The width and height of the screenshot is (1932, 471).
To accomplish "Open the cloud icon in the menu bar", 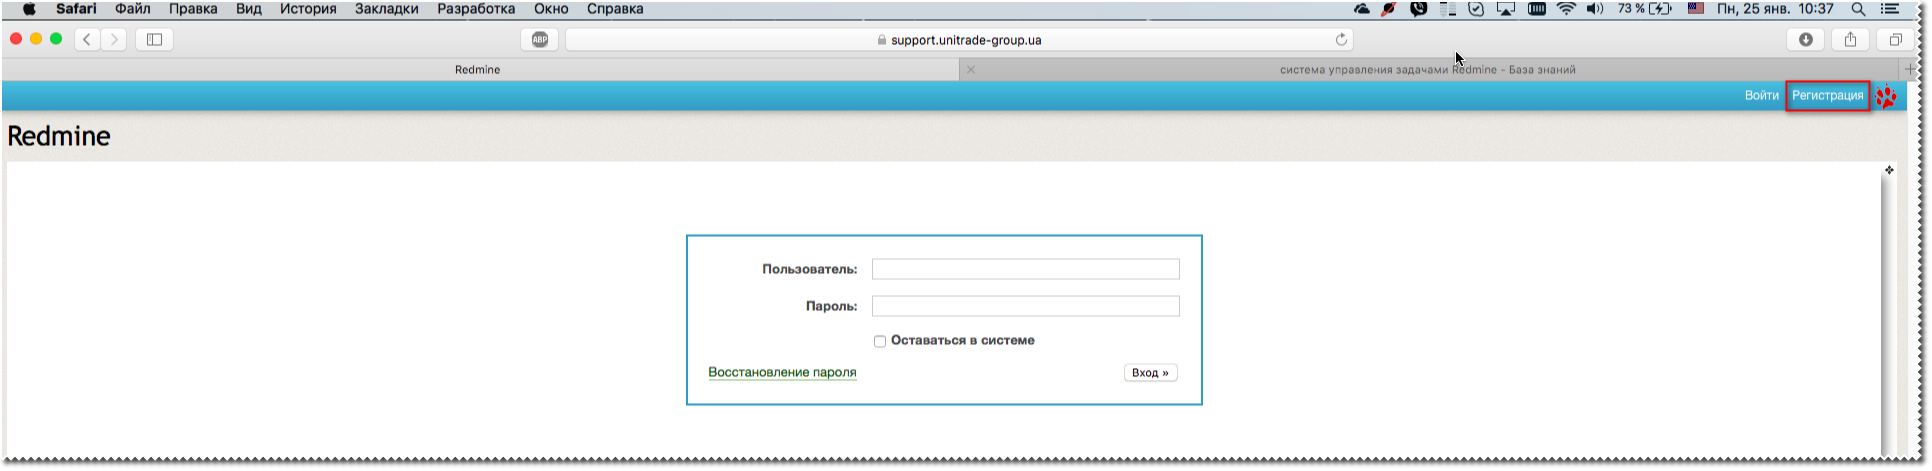I will click(1362, 9).
